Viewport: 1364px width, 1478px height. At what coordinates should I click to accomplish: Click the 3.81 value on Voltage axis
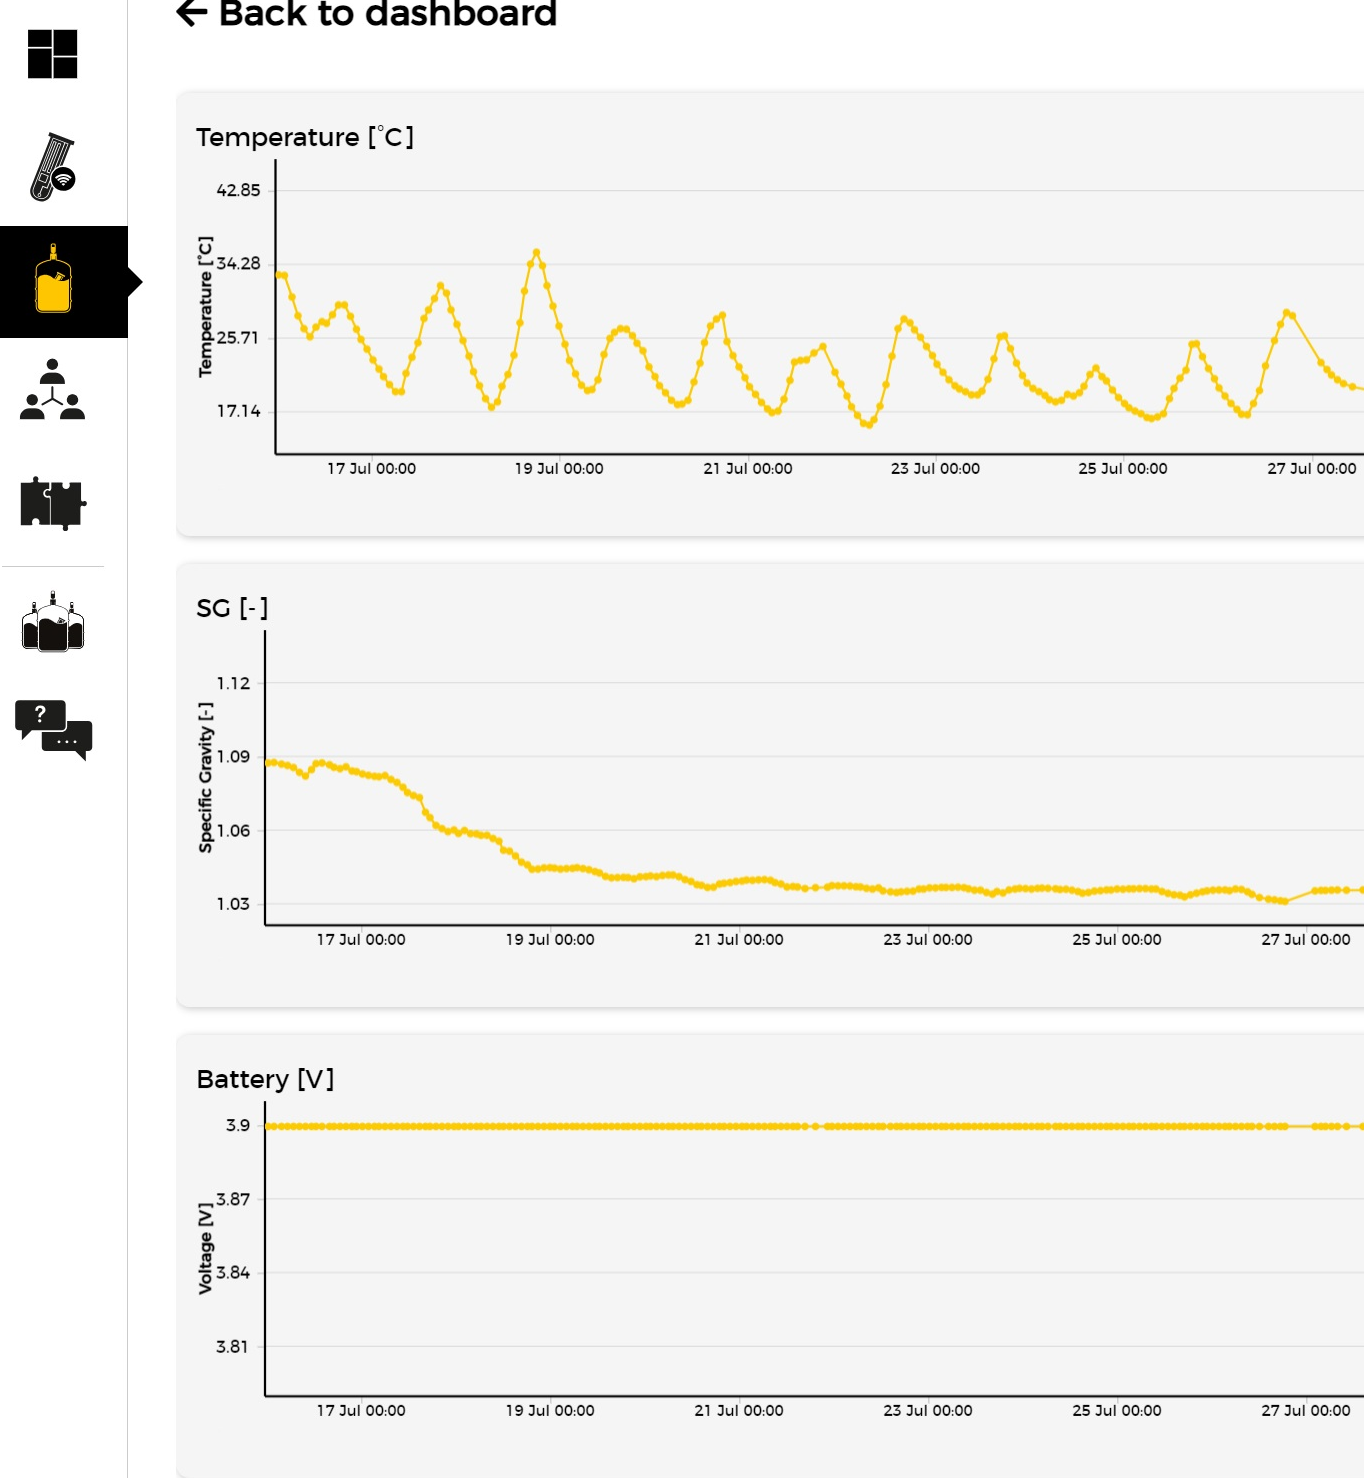pos(232,1346)
